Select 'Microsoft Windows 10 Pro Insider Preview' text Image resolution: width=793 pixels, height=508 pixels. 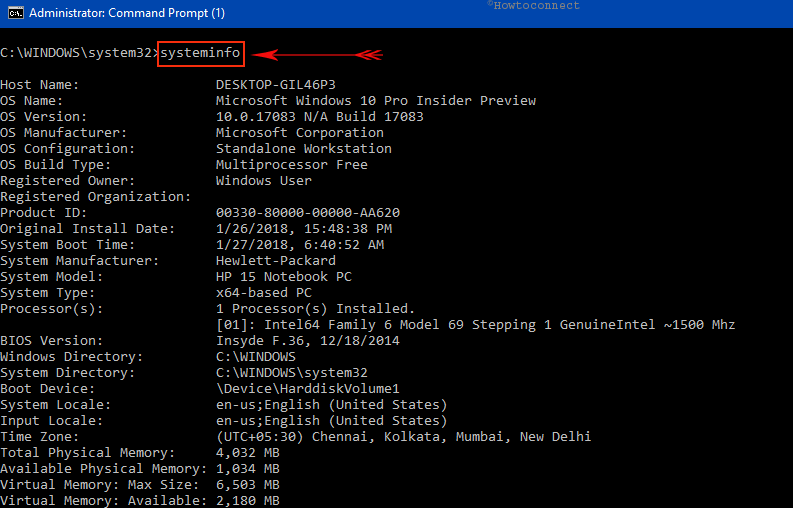coord(376,101)
